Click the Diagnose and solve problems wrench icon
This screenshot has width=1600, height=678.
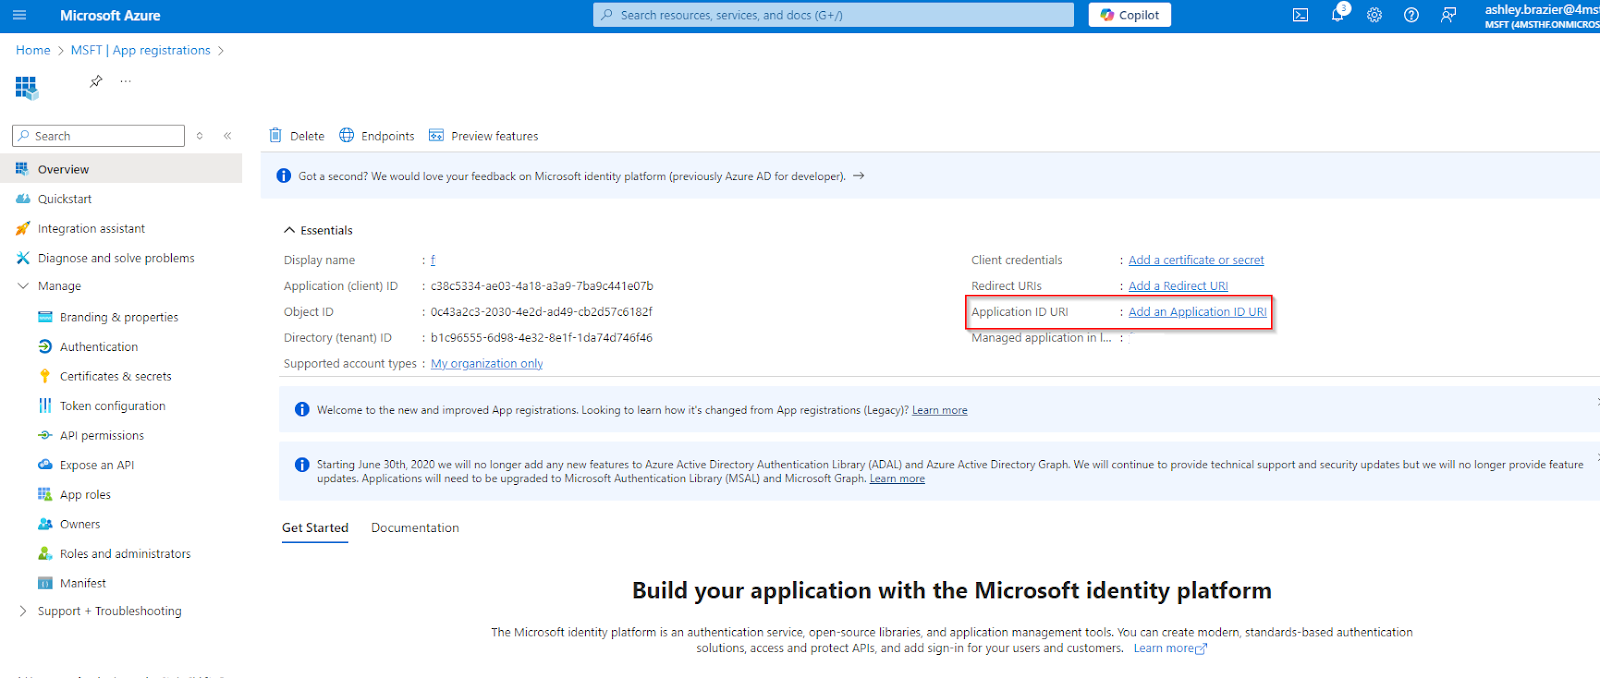coord(23,258)
